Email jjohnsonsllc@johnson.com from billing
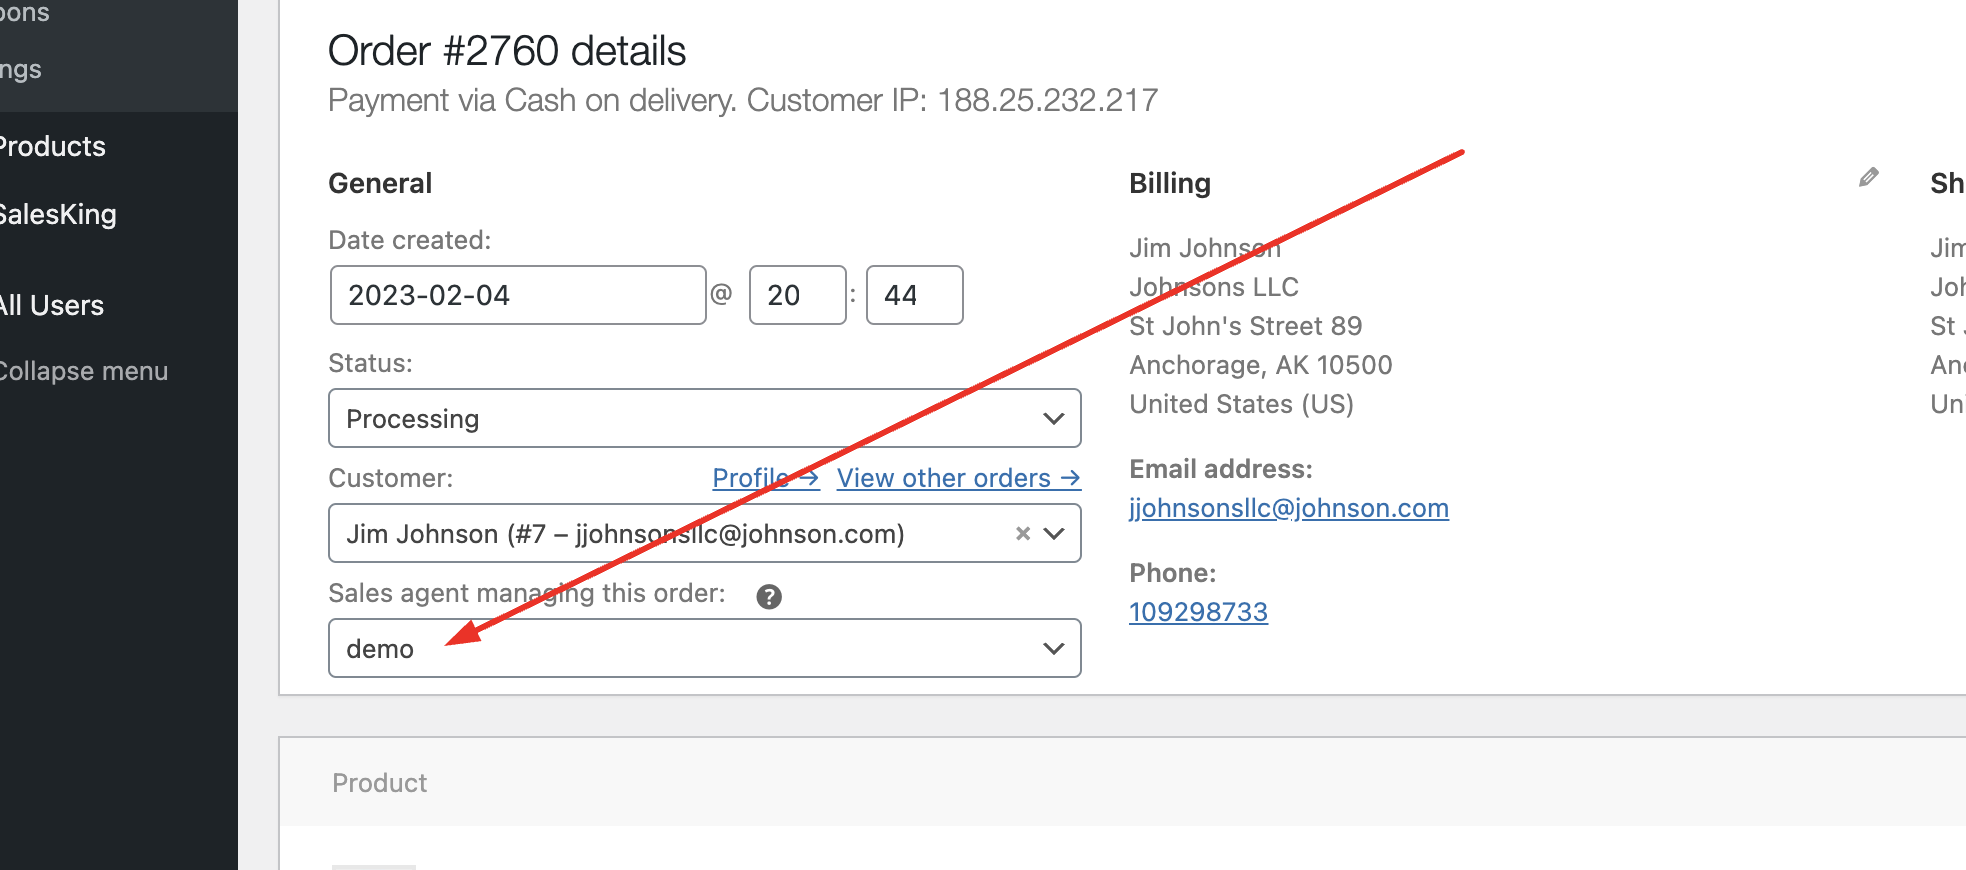The width and height of the screenshot is (1966, 870). click(x=1289, y=508)
